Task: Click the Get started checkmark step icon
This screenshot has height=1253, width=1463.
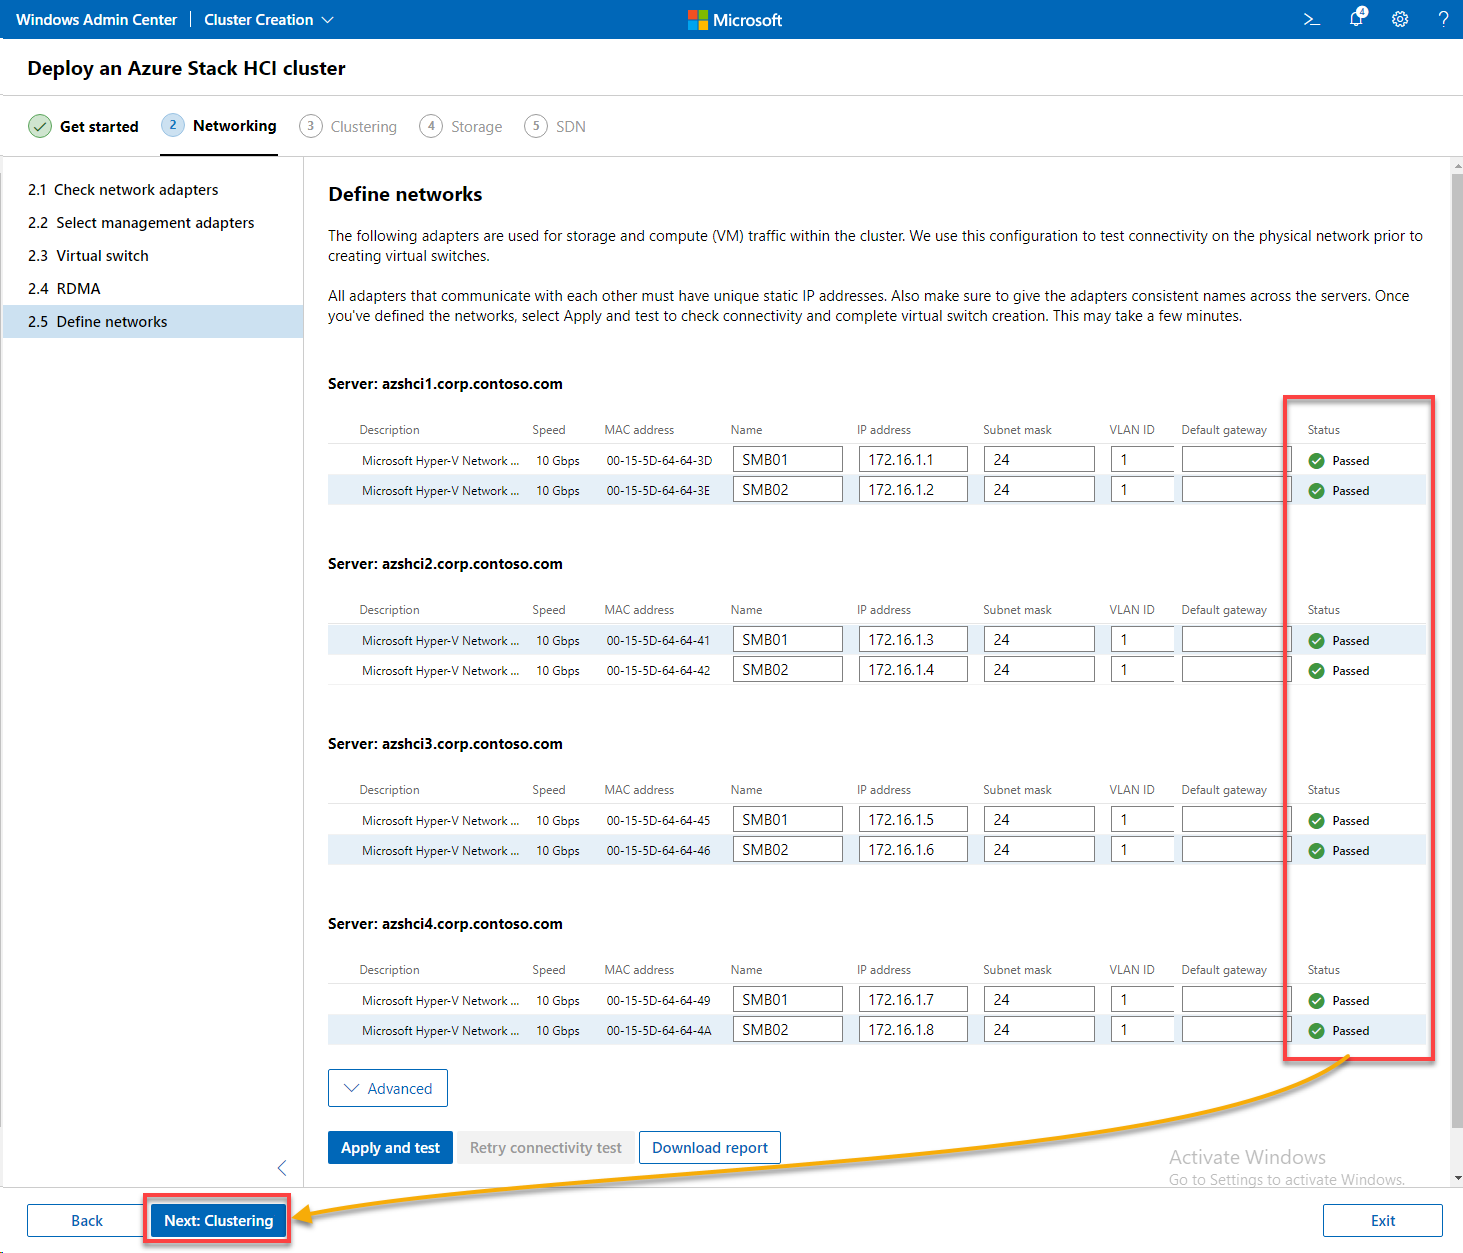Action: tap(40, 126)
